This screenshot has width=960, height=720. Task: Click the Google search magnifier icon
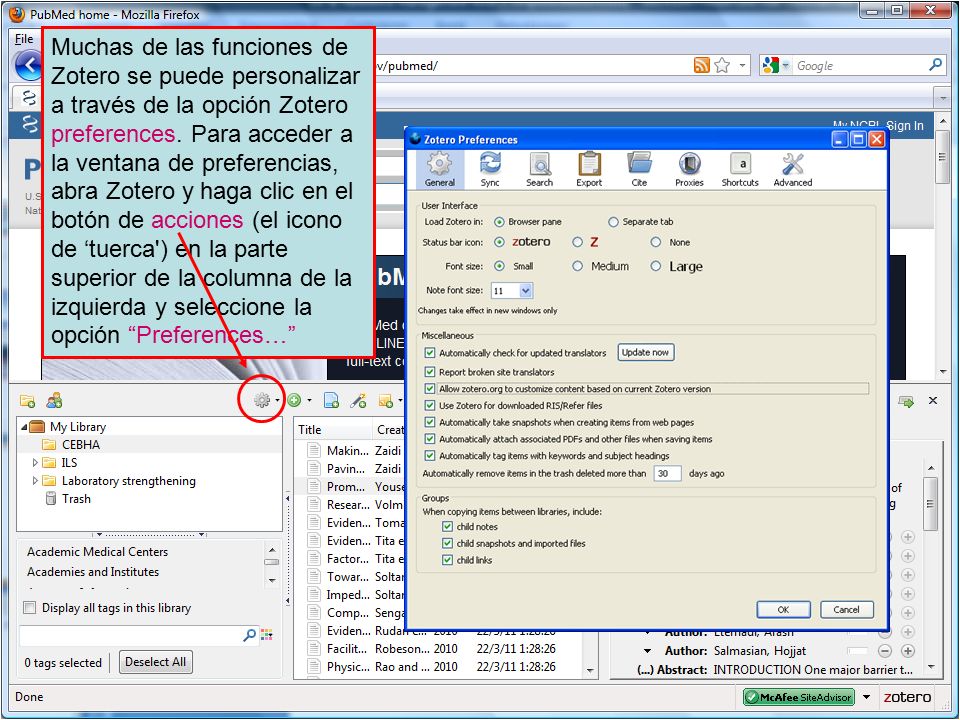pyautogui.click(x=936, y=64)
